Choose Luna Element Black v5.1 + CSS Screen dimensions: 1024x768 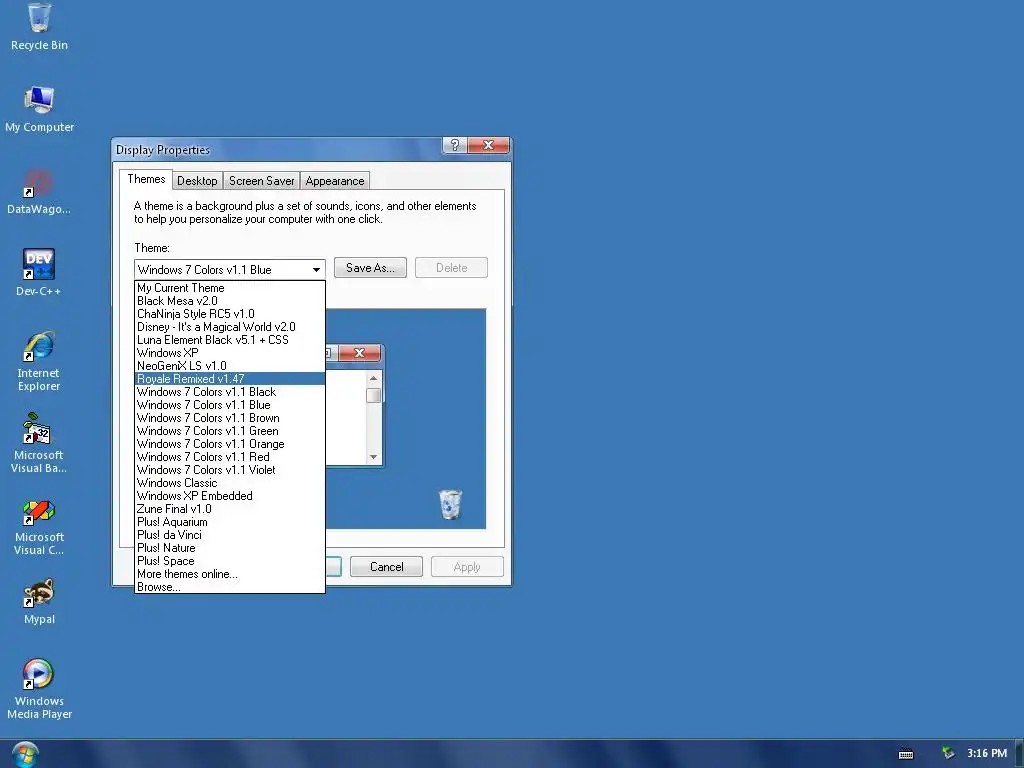click(x=230, y=340)
